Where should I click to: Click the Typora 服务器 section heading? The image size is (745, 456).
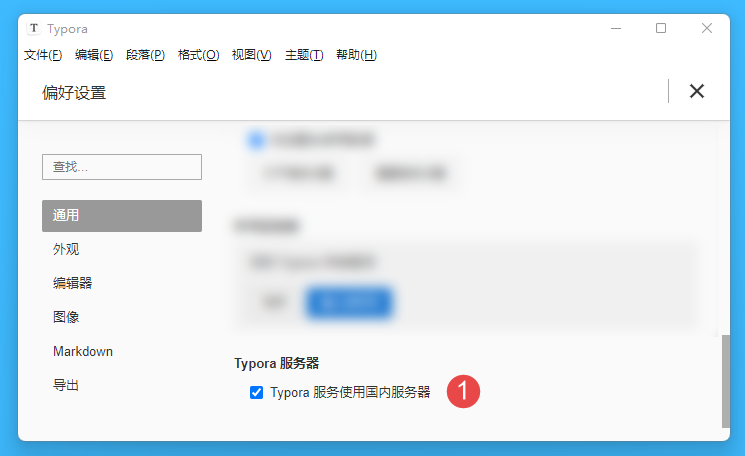click(x=277, y=363)
